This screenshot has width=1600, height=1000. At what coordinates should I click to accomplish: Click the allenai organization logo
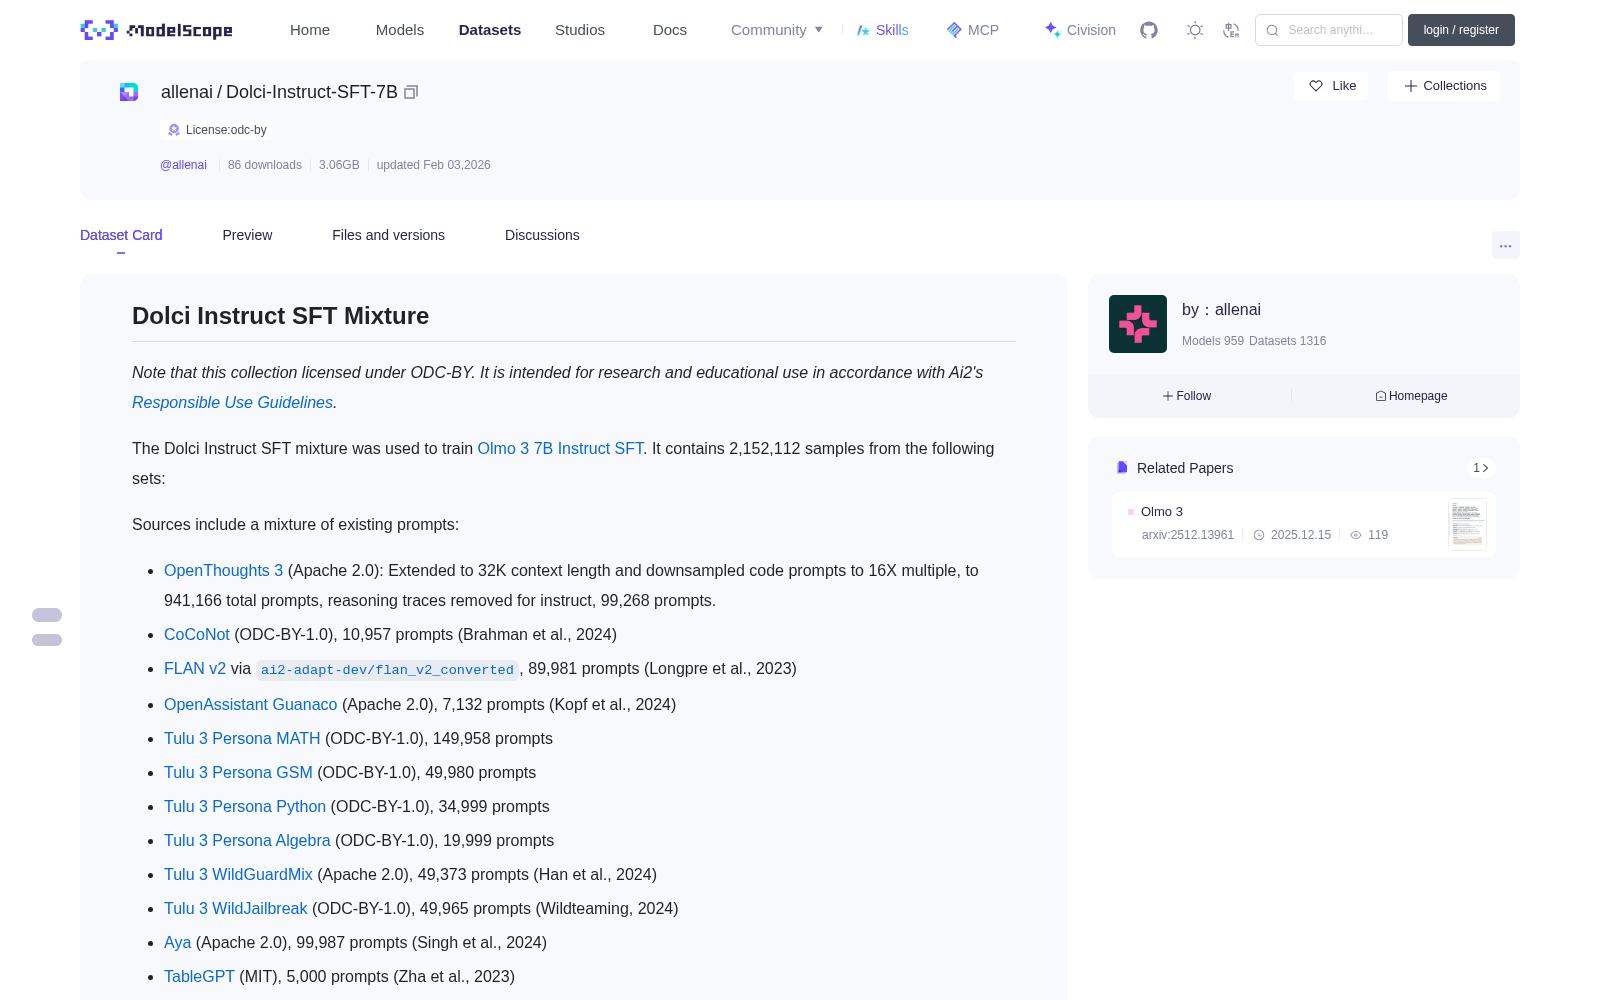coord(1138,324)
